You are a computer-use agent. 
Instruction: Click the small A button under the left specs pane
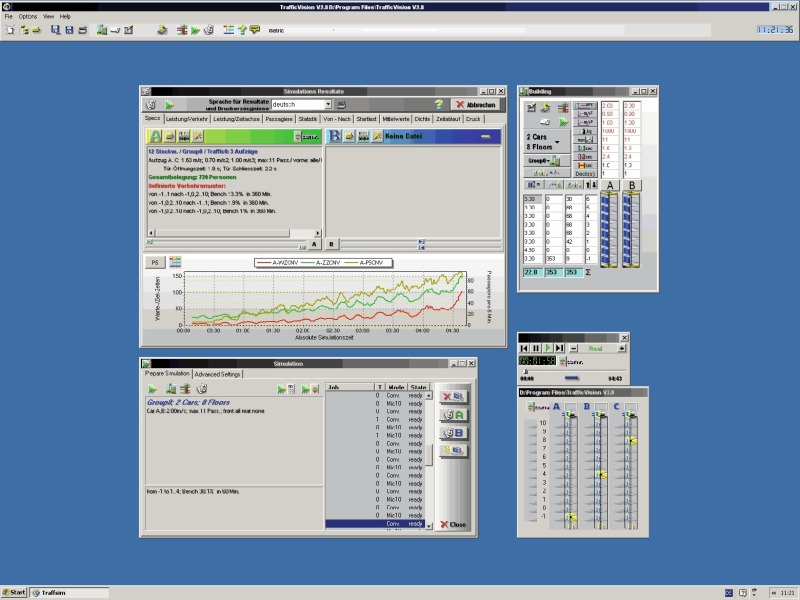(314, 244)
